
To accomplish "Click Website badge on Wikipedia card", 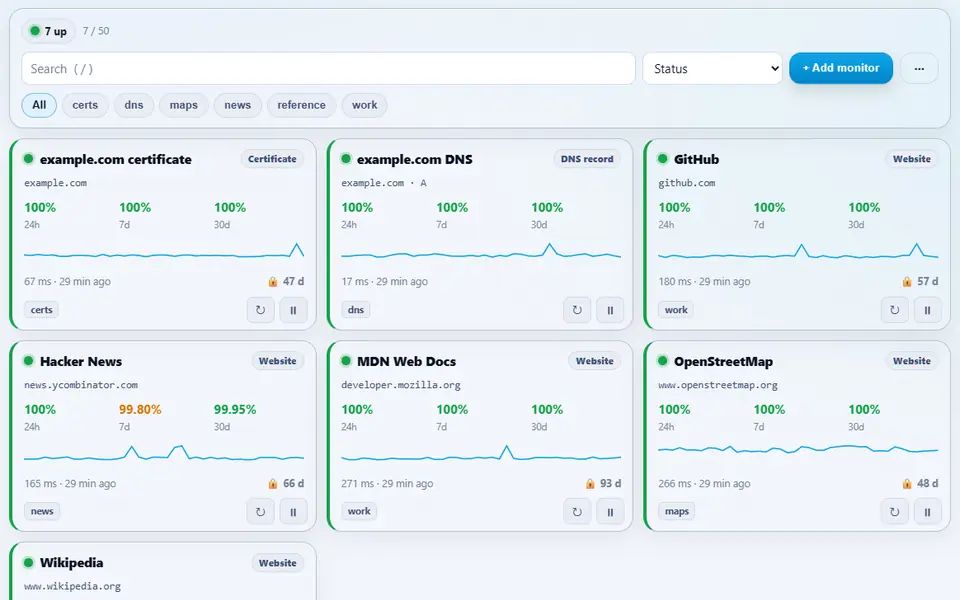I will tap(277, 563).
